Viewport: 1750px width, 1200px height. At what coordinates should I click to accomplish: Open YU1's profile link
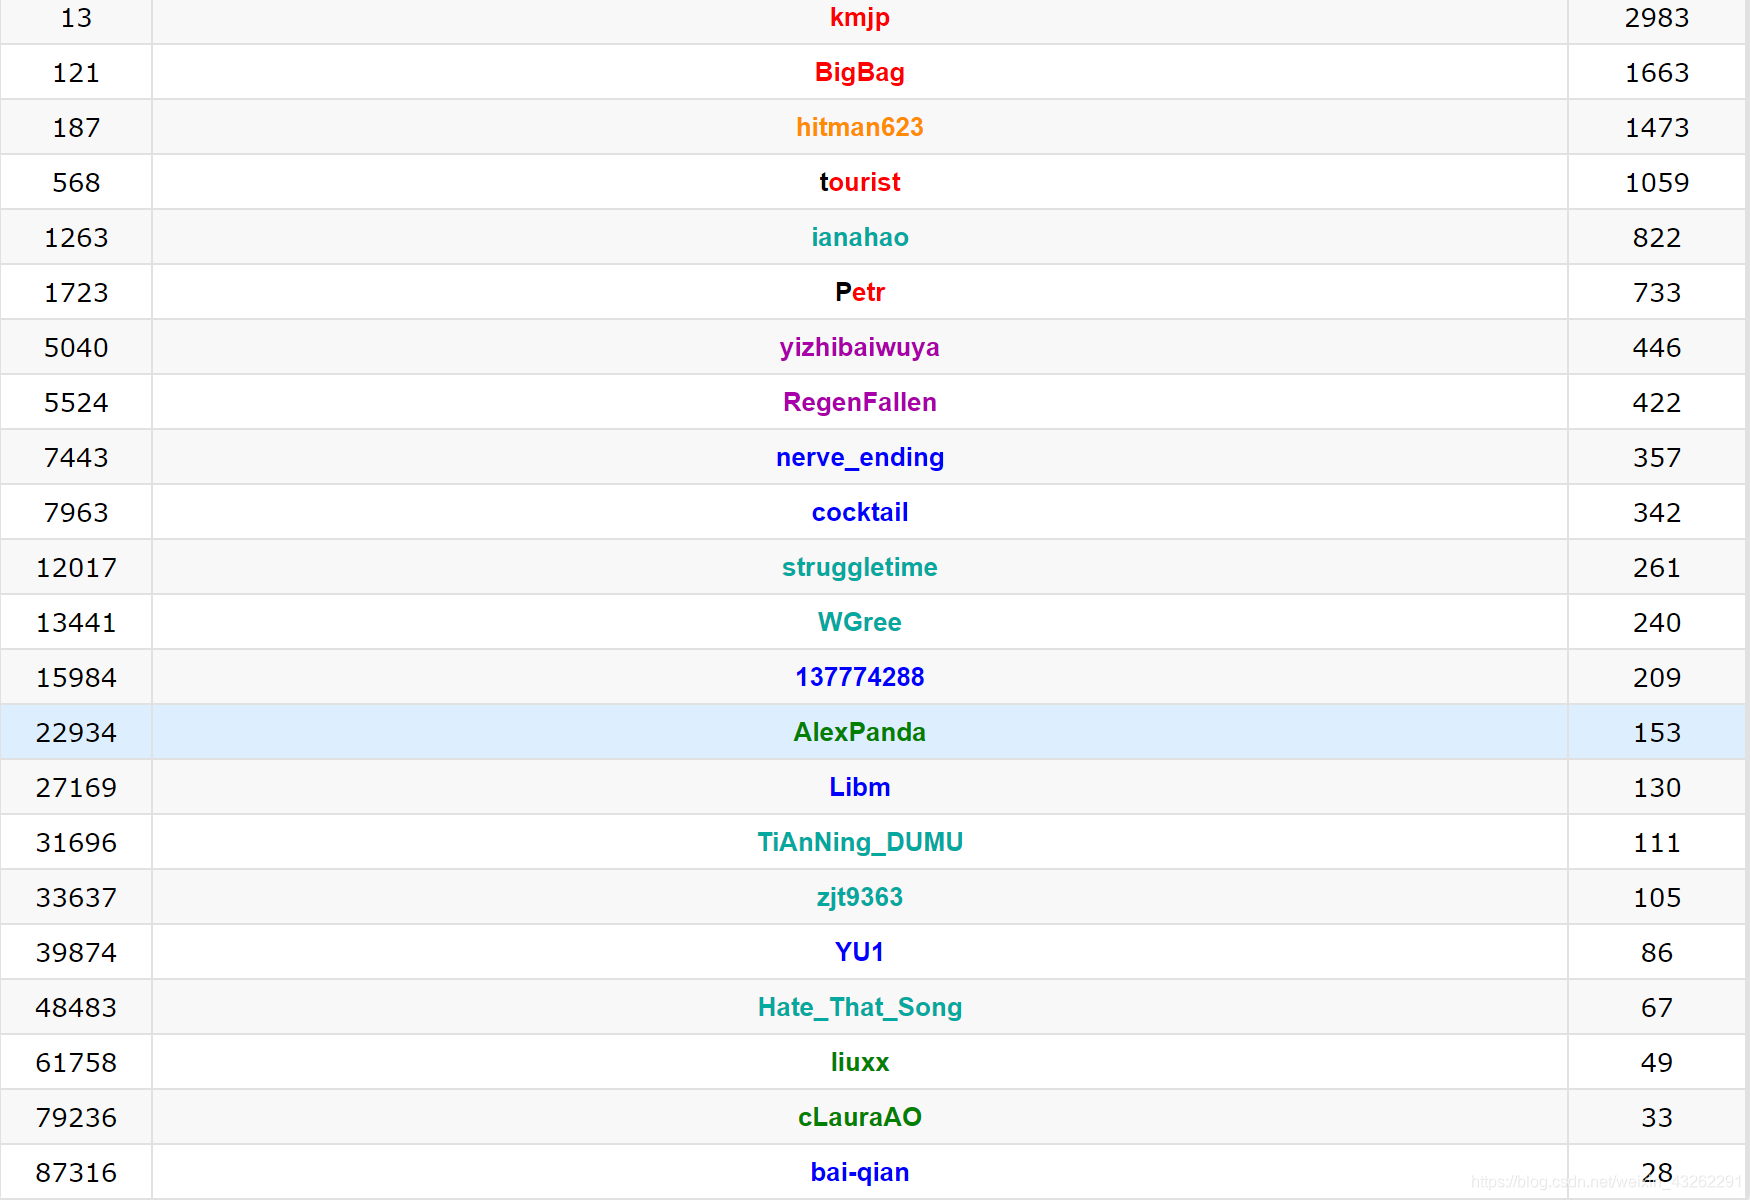click(859, 952)
